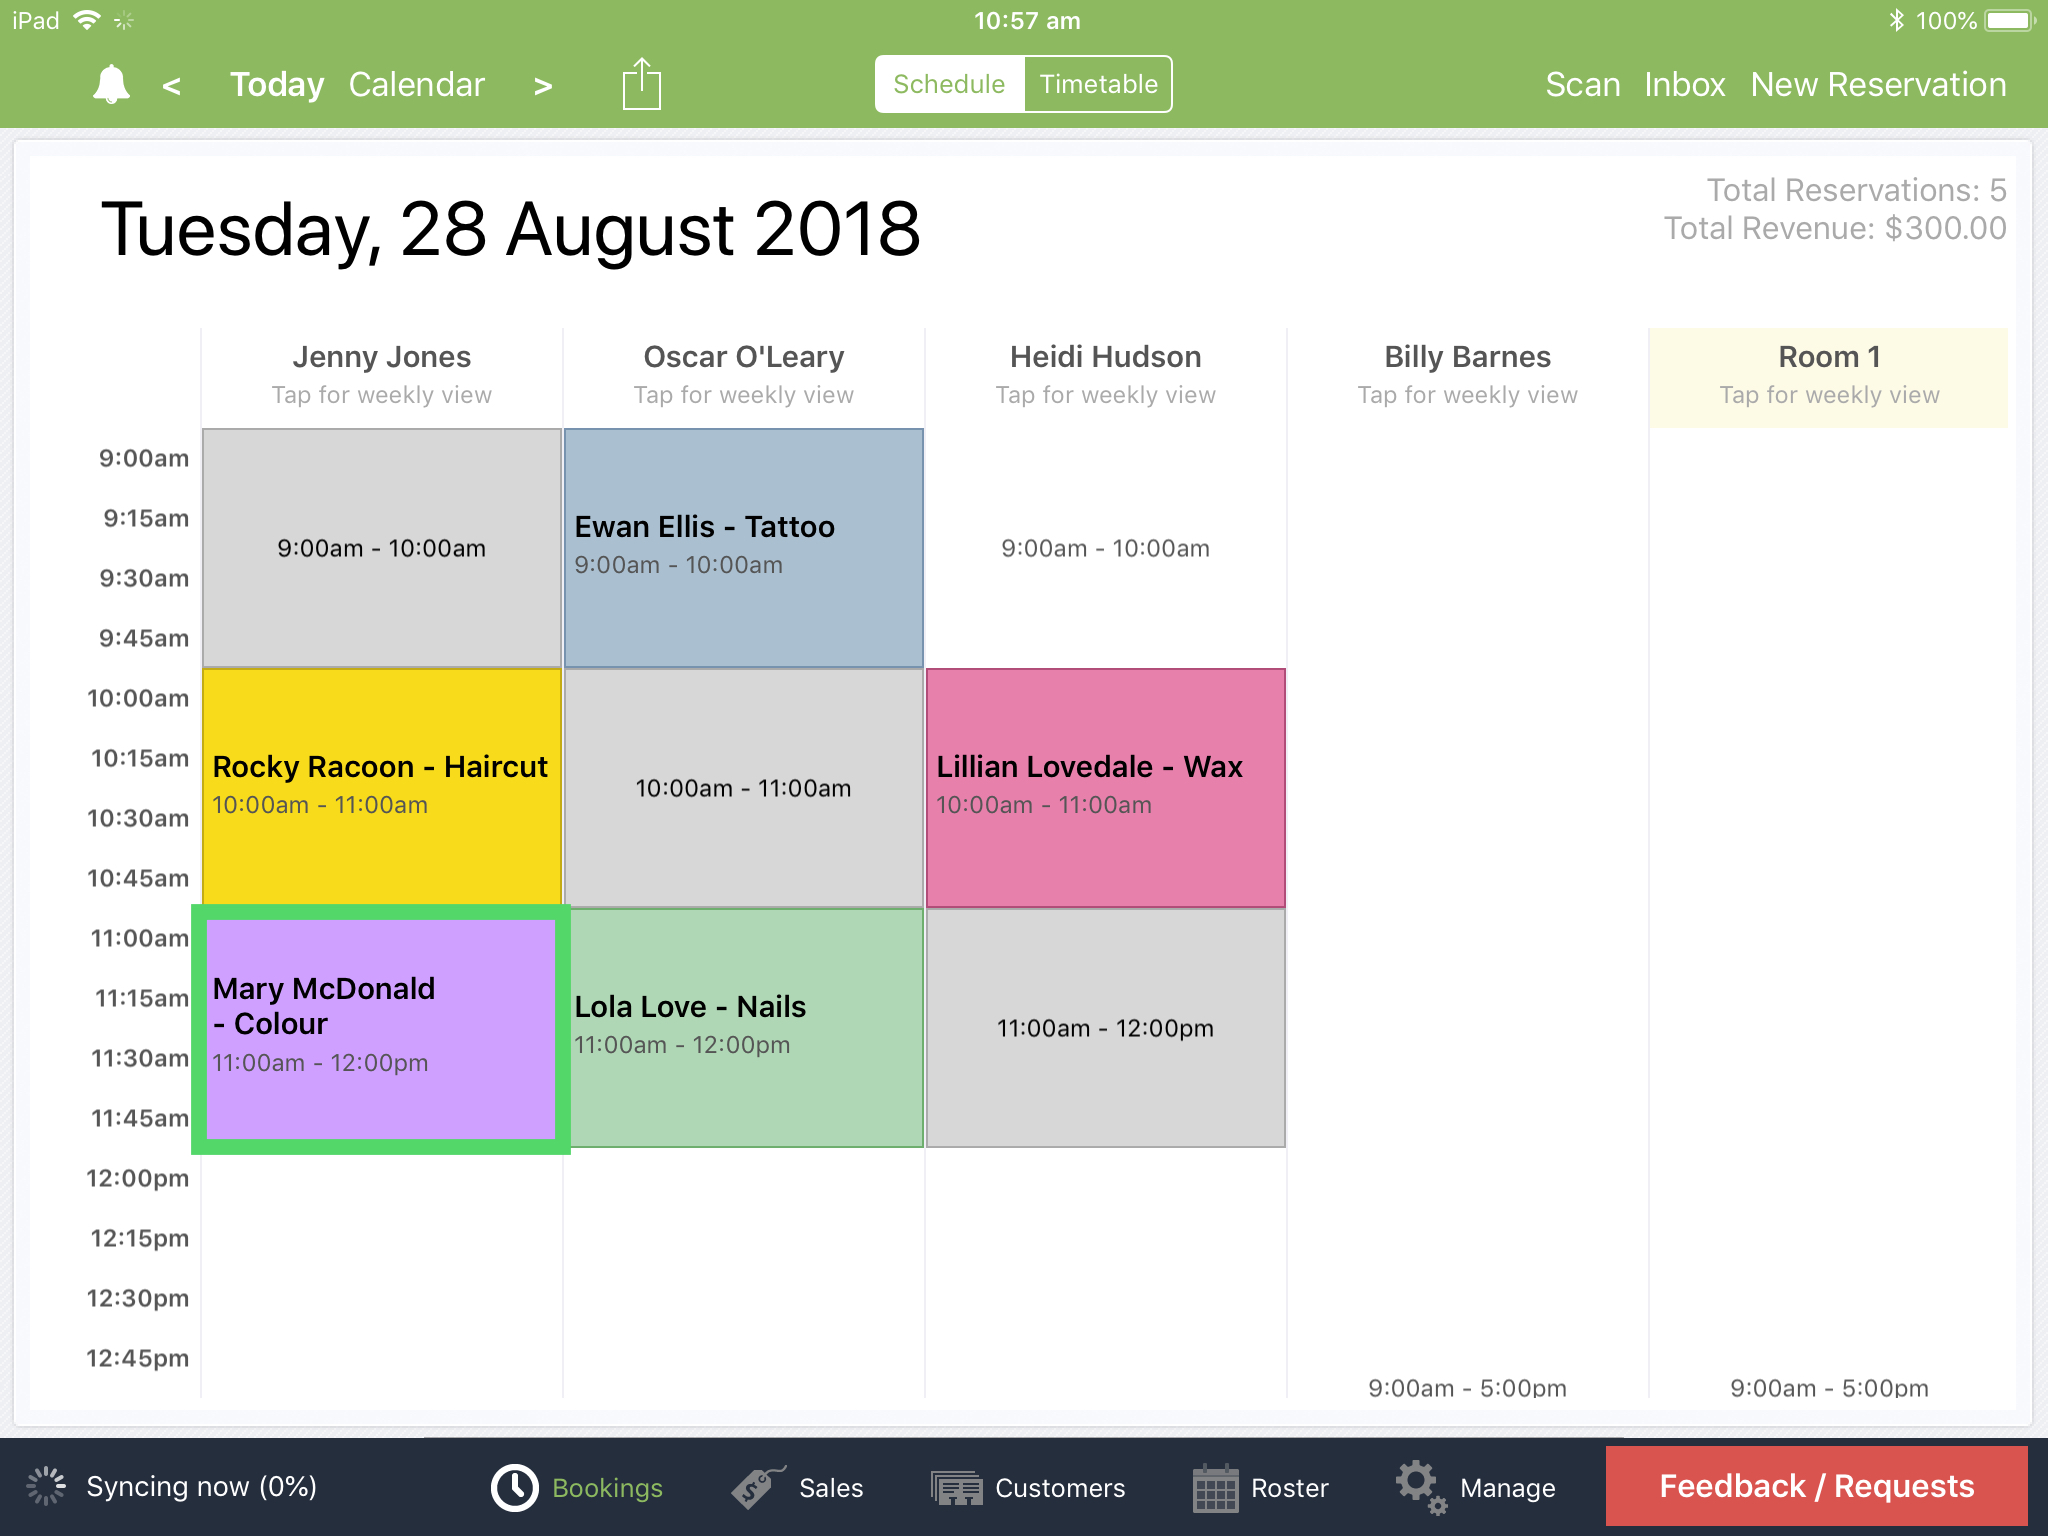Open the Calendar picker

[416, 85]
